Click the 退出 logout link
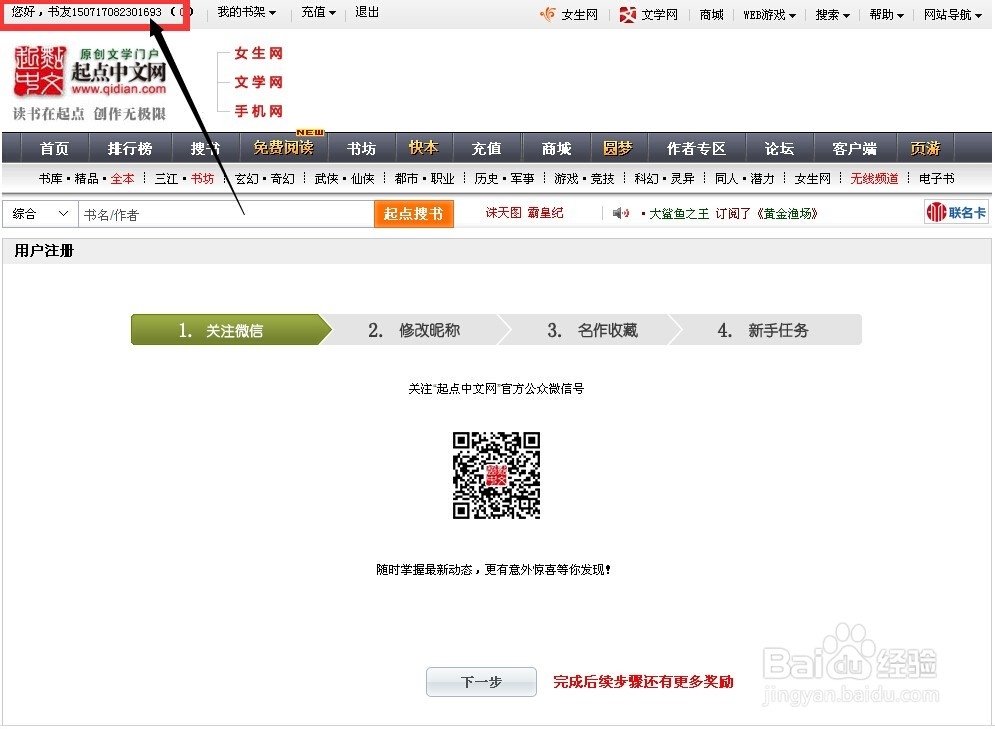 (367, 12)
